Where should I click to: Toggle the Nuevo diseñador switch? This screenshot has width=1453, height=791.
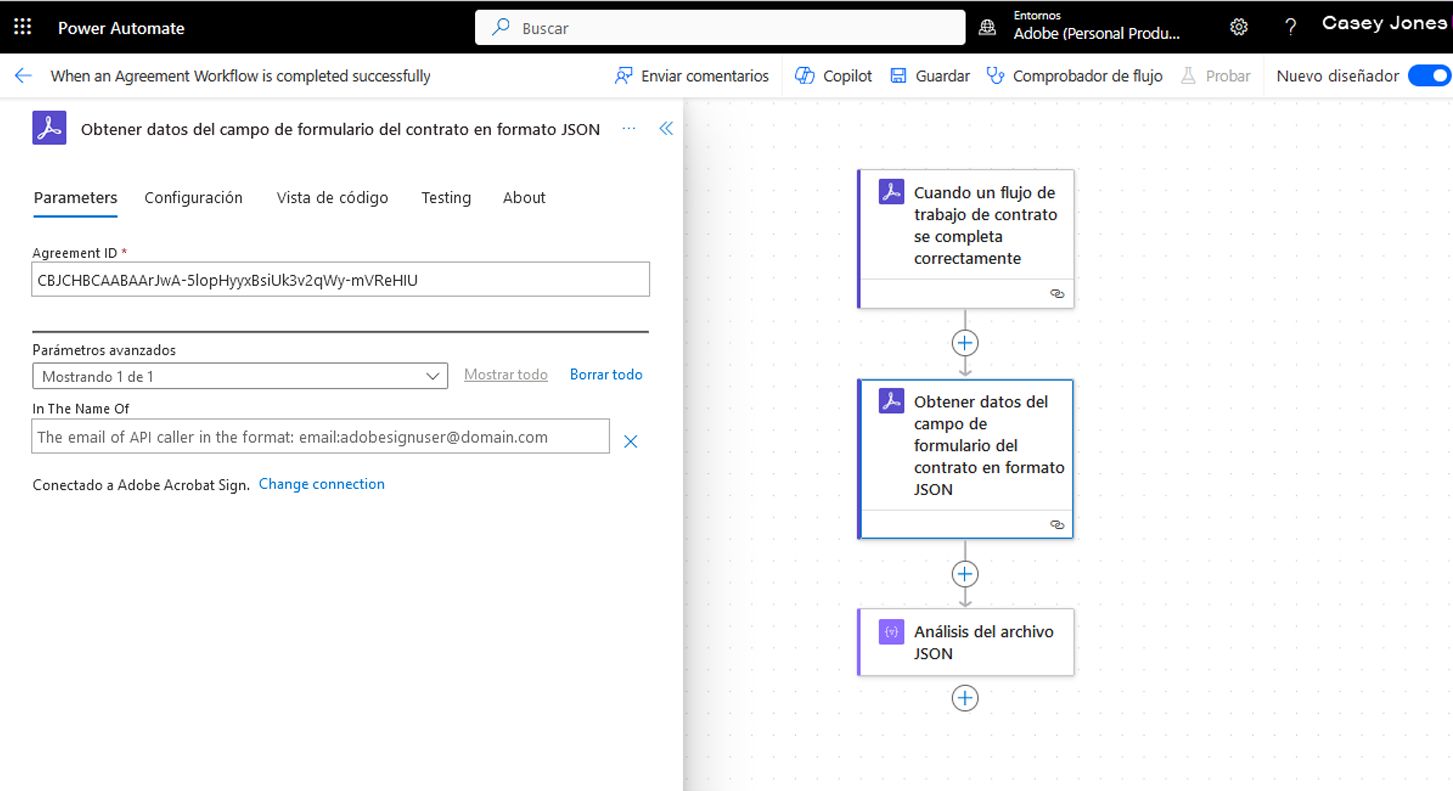1429,75
